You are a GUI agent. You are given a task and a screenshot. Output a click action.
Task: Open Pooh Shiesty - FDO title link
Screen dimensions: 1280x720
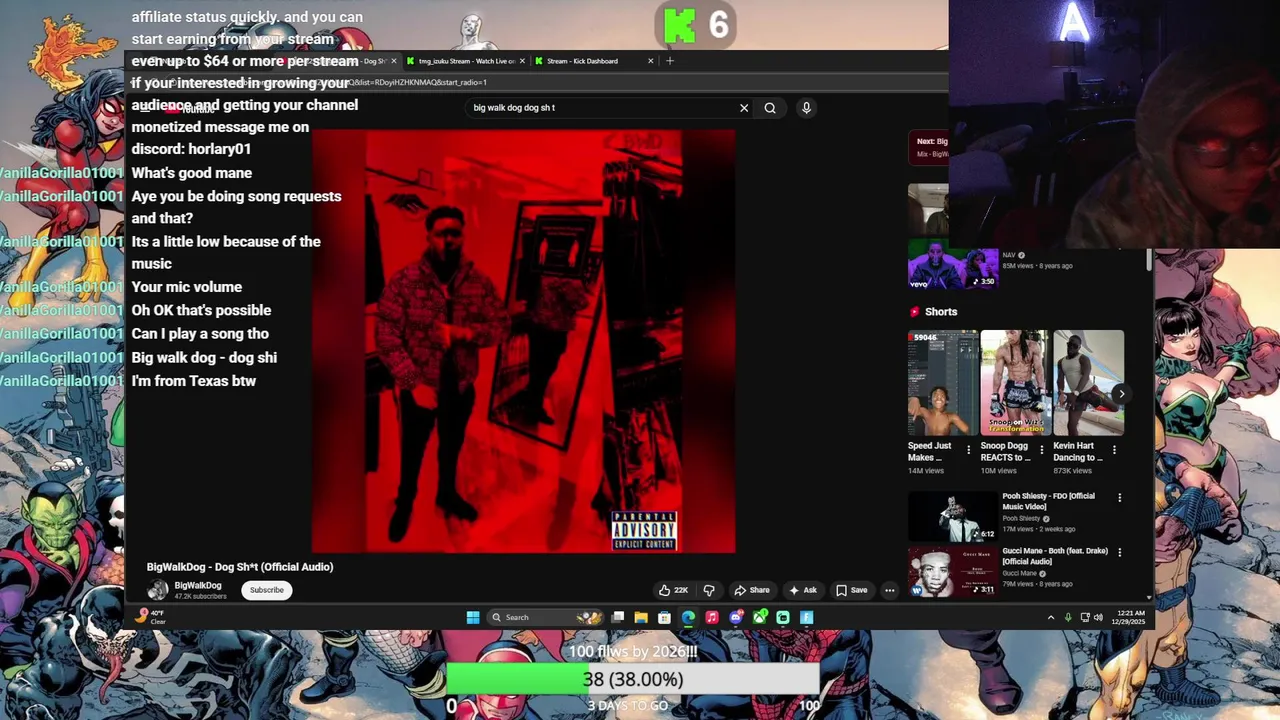tap(1048, 501)
